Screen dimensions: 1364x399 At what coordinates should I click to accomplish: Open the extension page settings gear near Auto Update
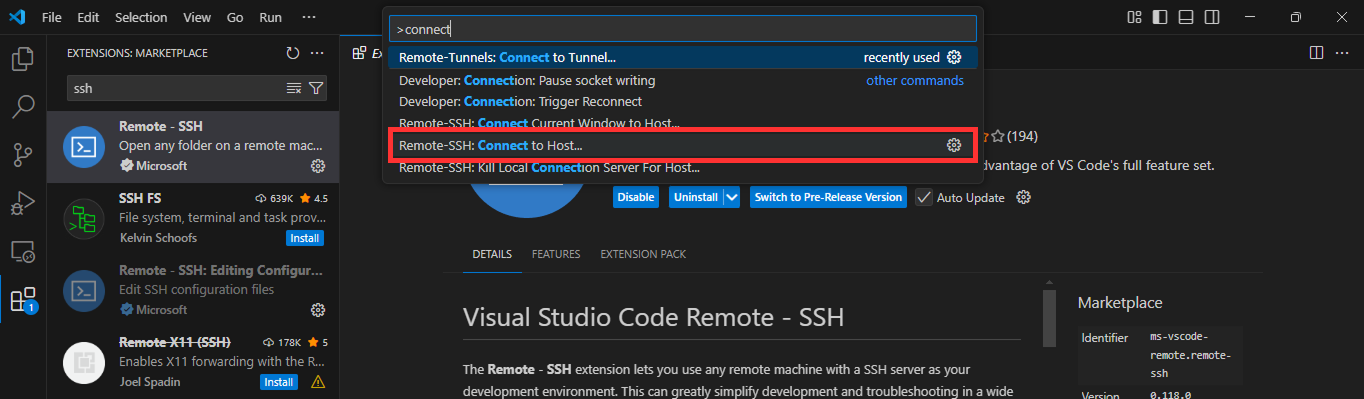[1023, 197]
